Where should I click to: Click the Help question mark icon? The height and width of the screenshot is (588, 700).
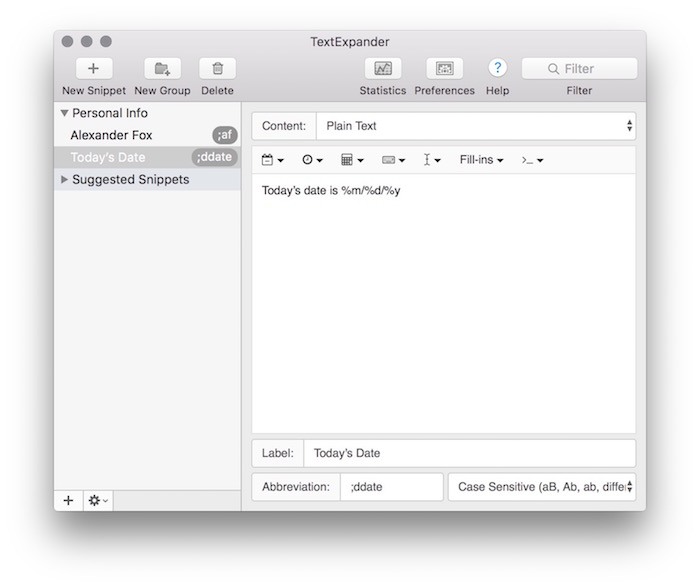(497, 68)
